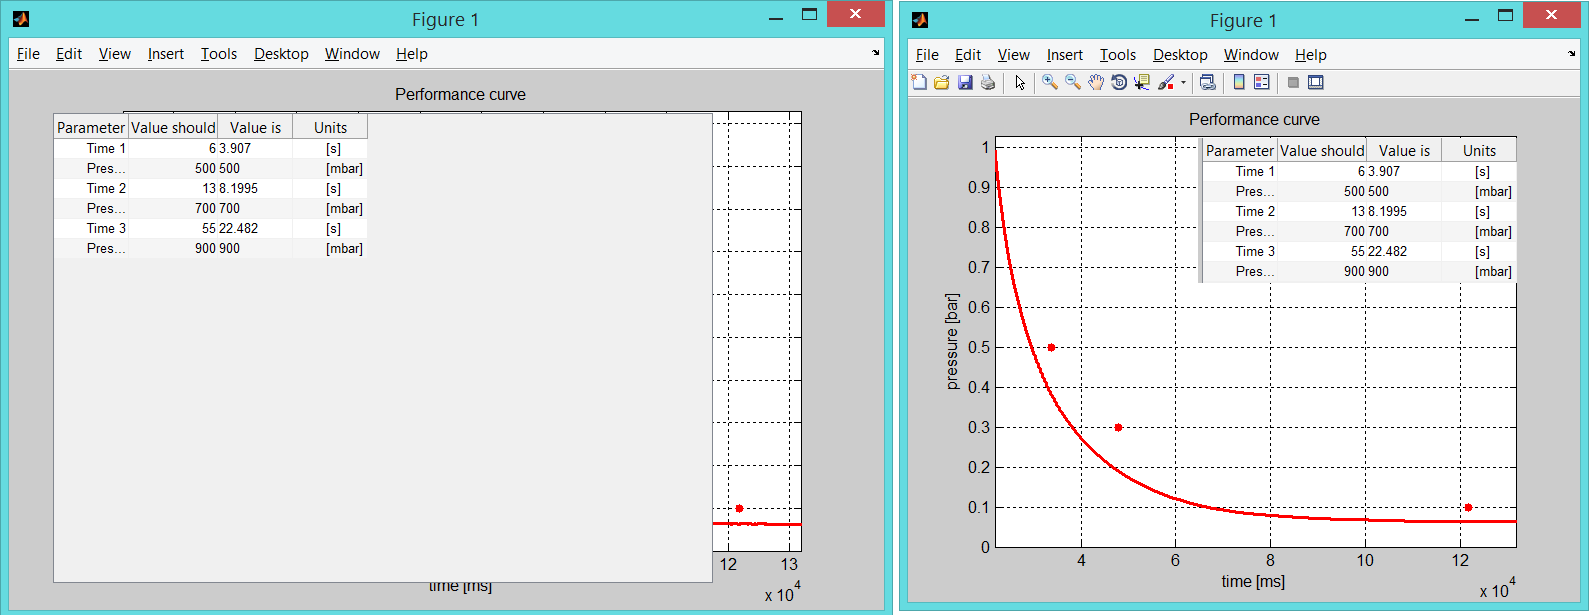This screenshot has width=1592, height=615.
Task: Open the Brush tool color dropdown arrow
Action: (1183, 83)
